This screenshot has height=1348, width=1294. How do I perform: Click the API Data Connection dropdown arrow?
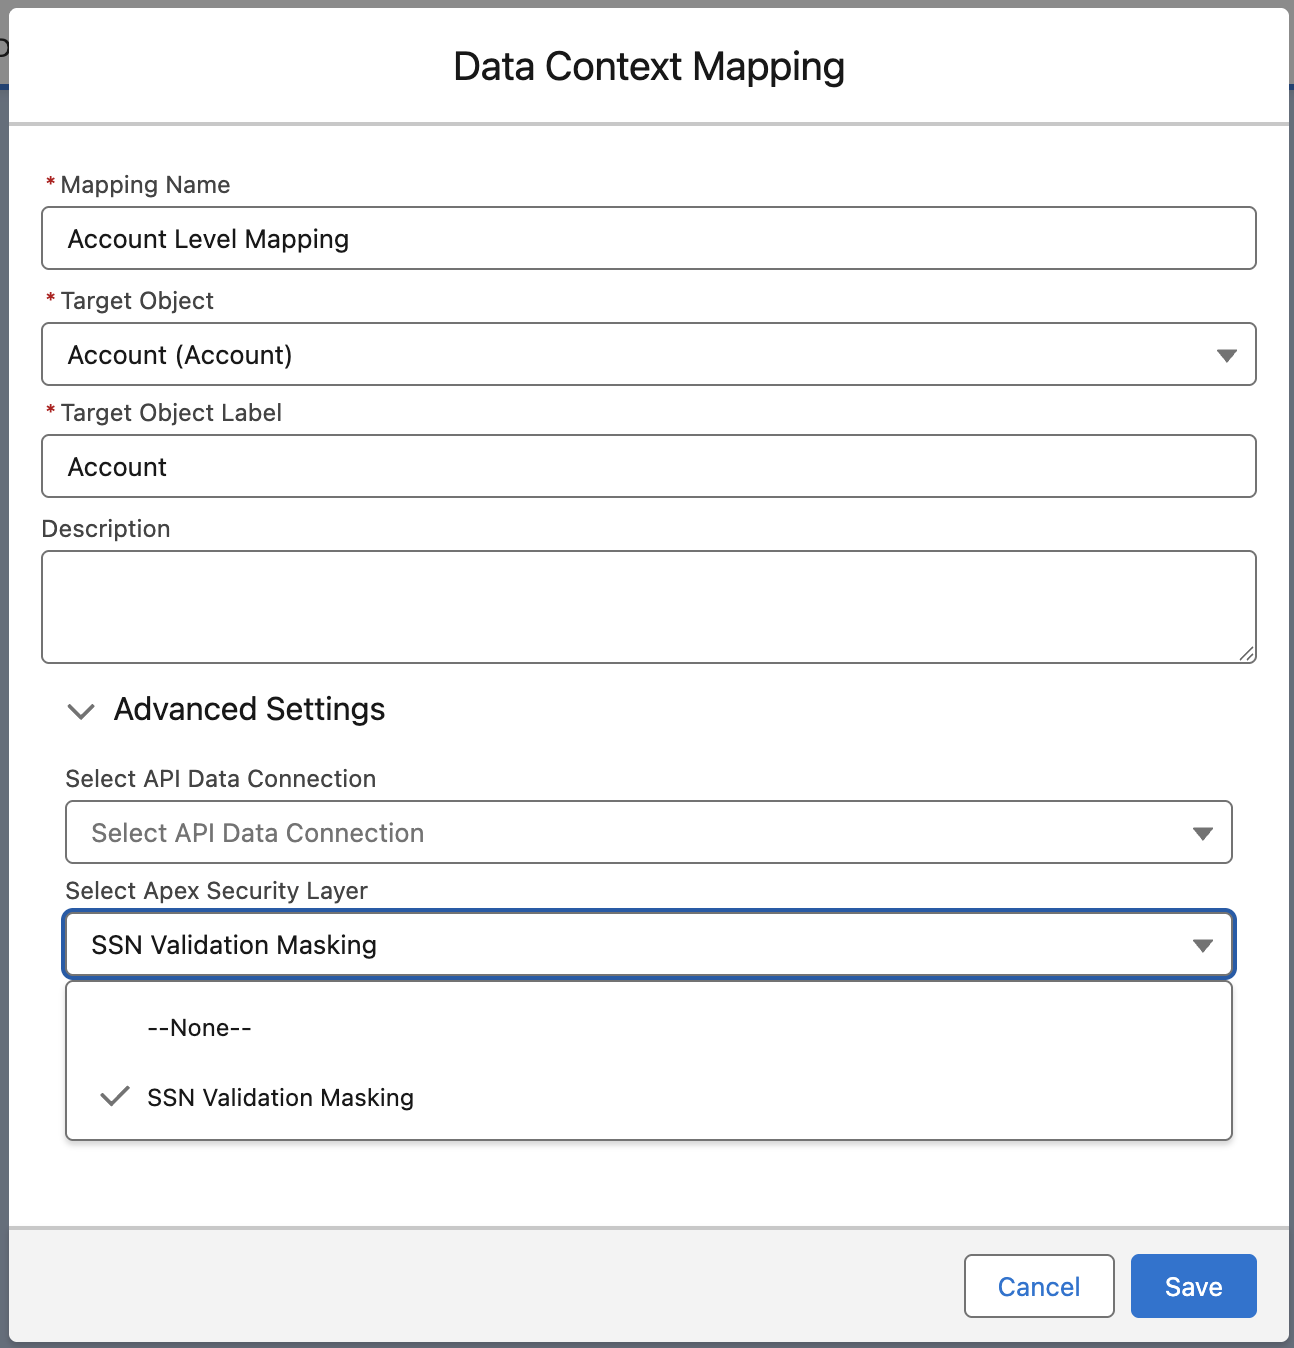pyautogui.click(x=1202, y=833)
